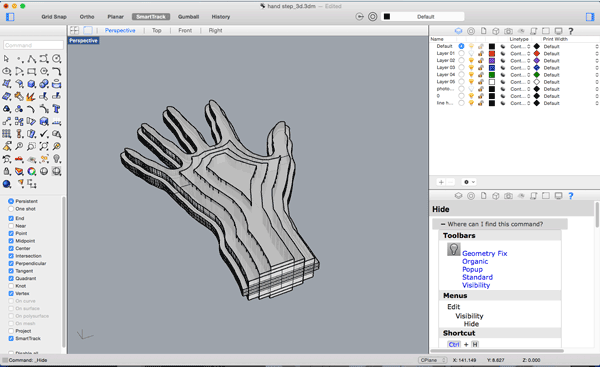Screen dimensions: 600x367
Task: Pick the Polygon tool
Action: click(x=44, y=71)
